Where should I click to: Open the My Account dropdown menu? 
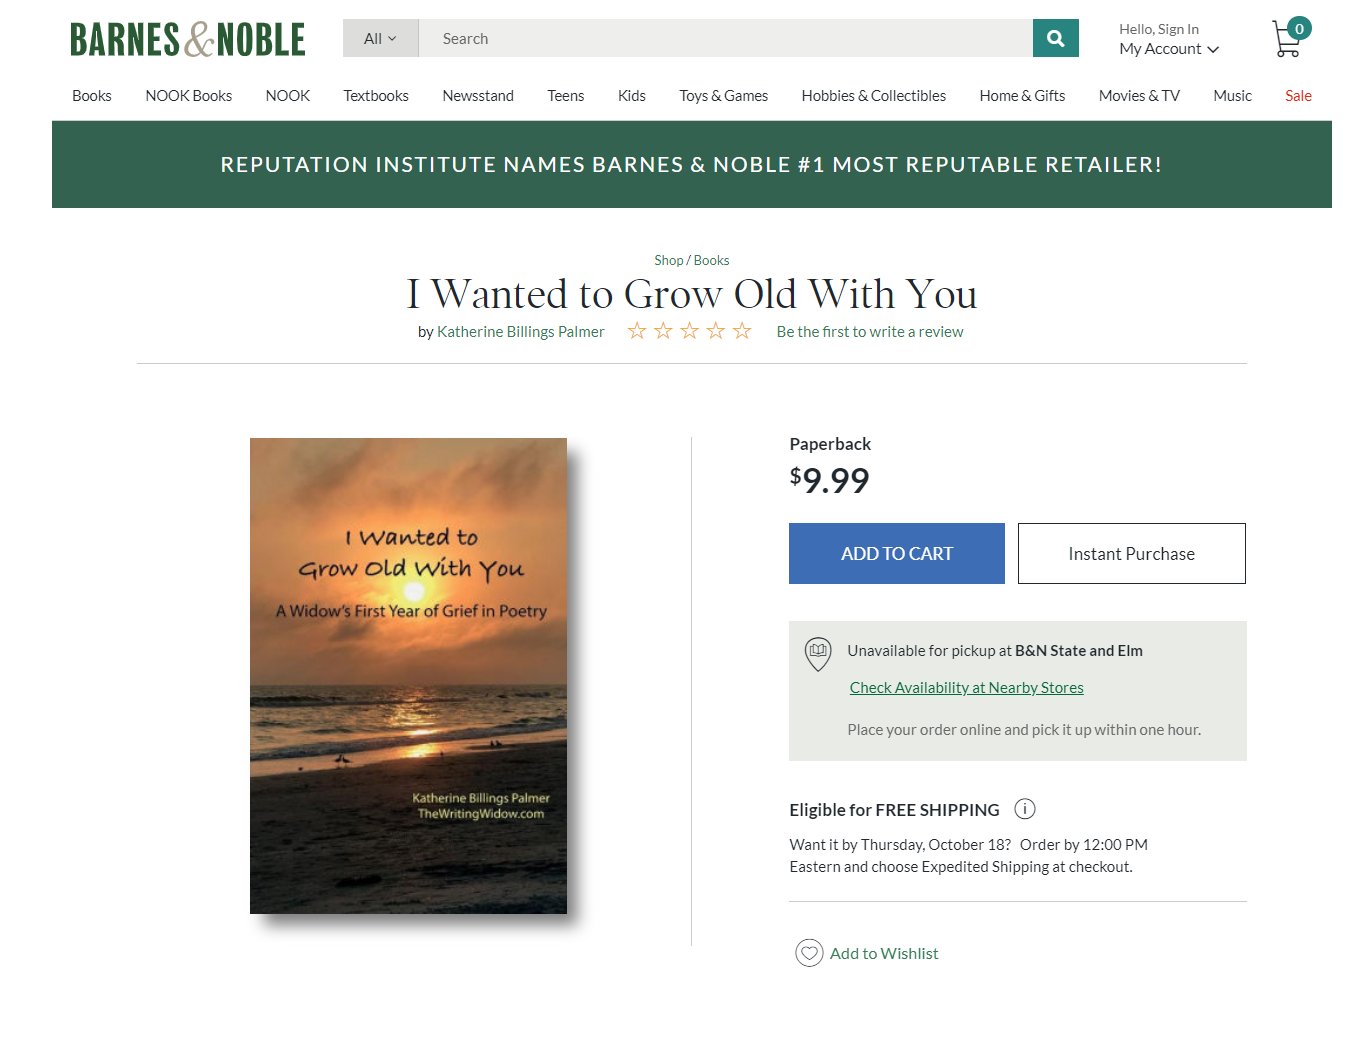[1168, 49]
